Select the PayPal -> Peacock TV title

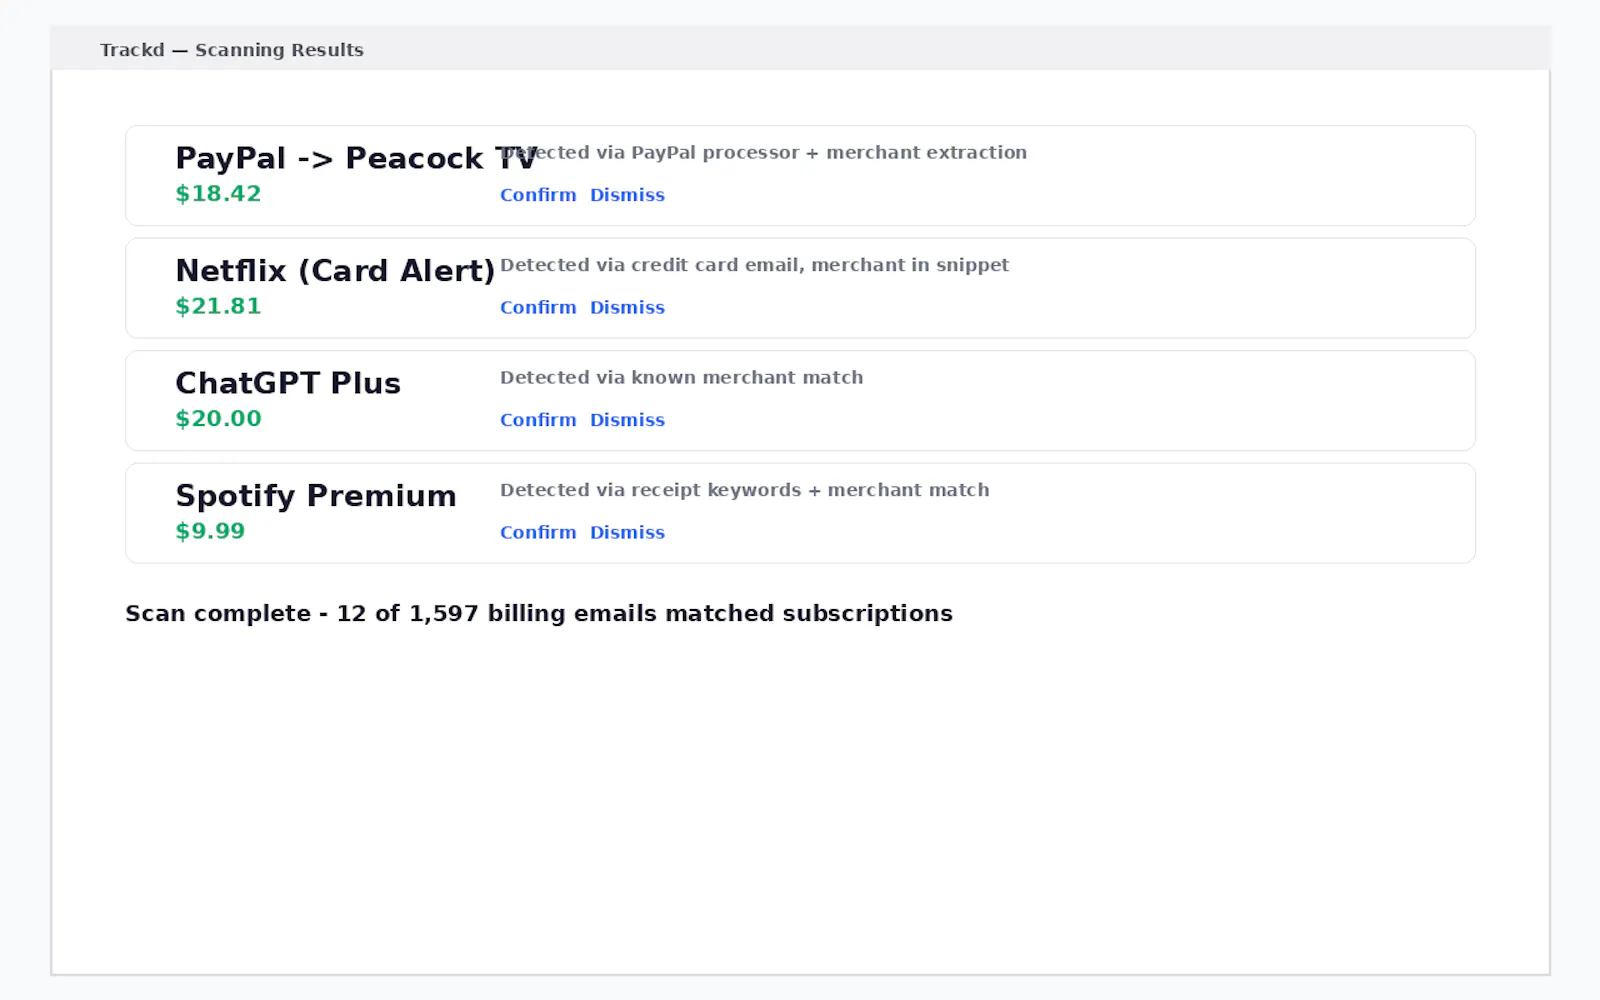356,158
